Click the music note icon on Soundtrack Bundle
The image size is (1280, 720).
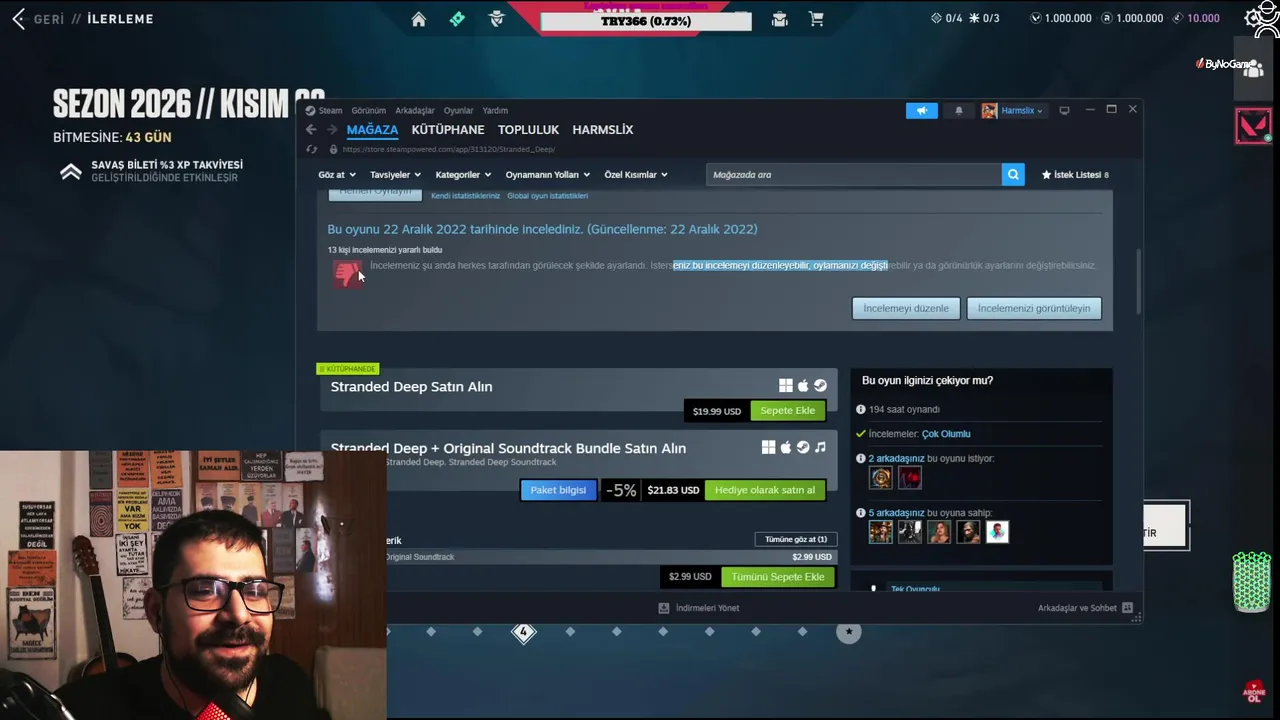[820, 448]
